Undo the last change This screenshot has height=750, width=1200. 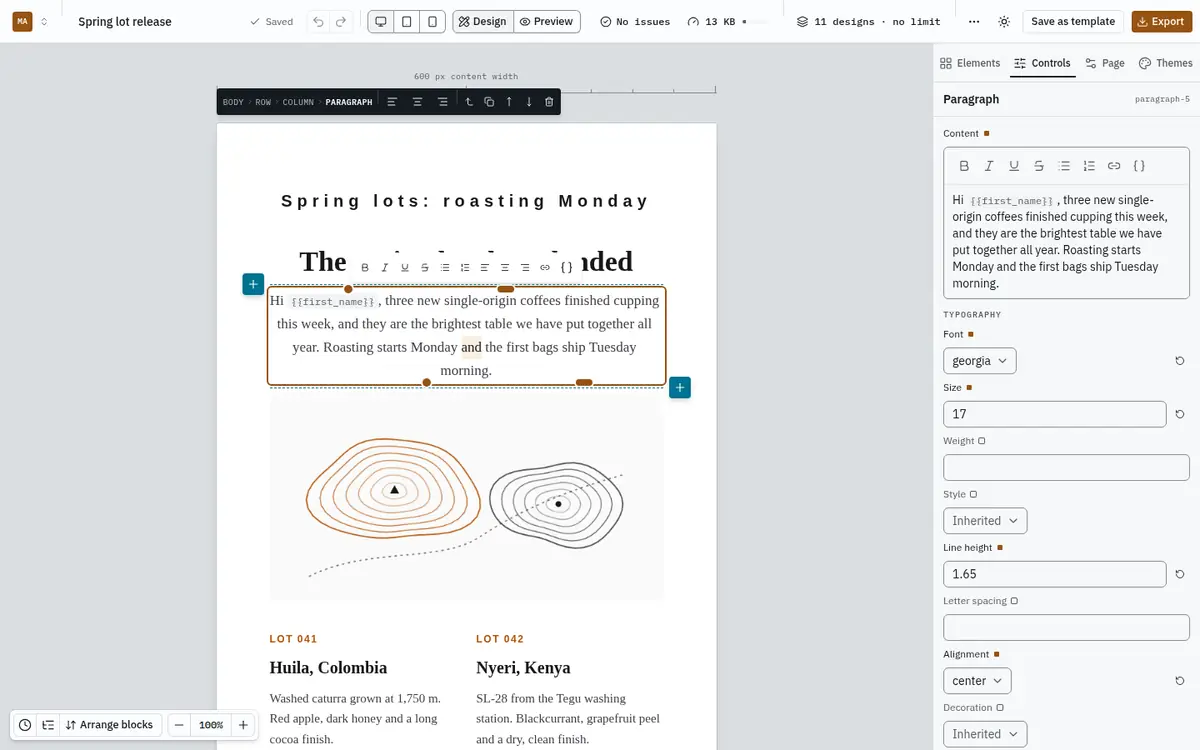[318, 21]
